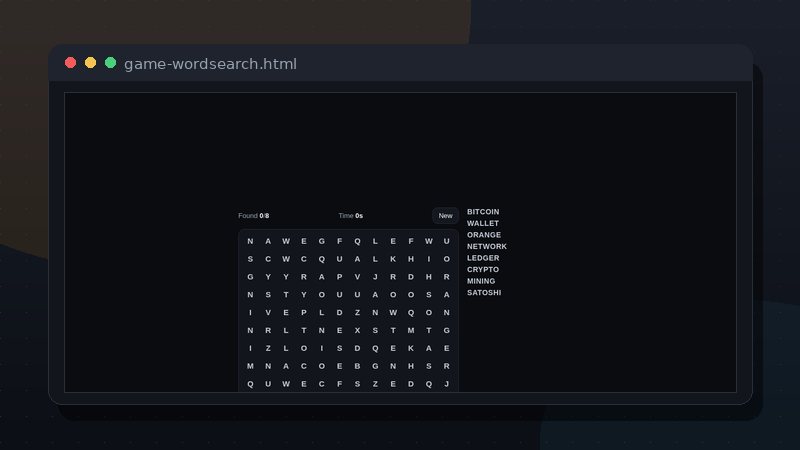The width and height of the screenshot is (800, 450).
Task: Click letter Z in the IZLOIS row
Action: (x=268, y=348)
